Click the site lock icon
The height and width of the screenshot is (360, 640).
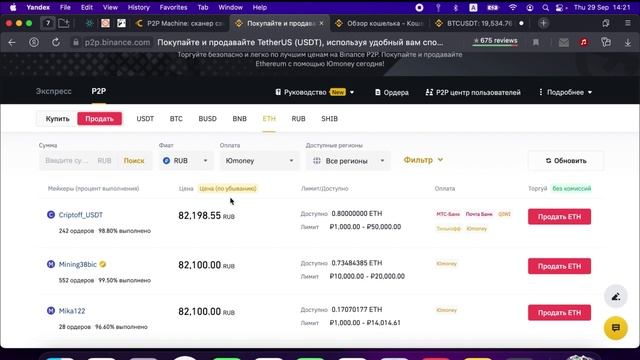[x=76, y=42]
